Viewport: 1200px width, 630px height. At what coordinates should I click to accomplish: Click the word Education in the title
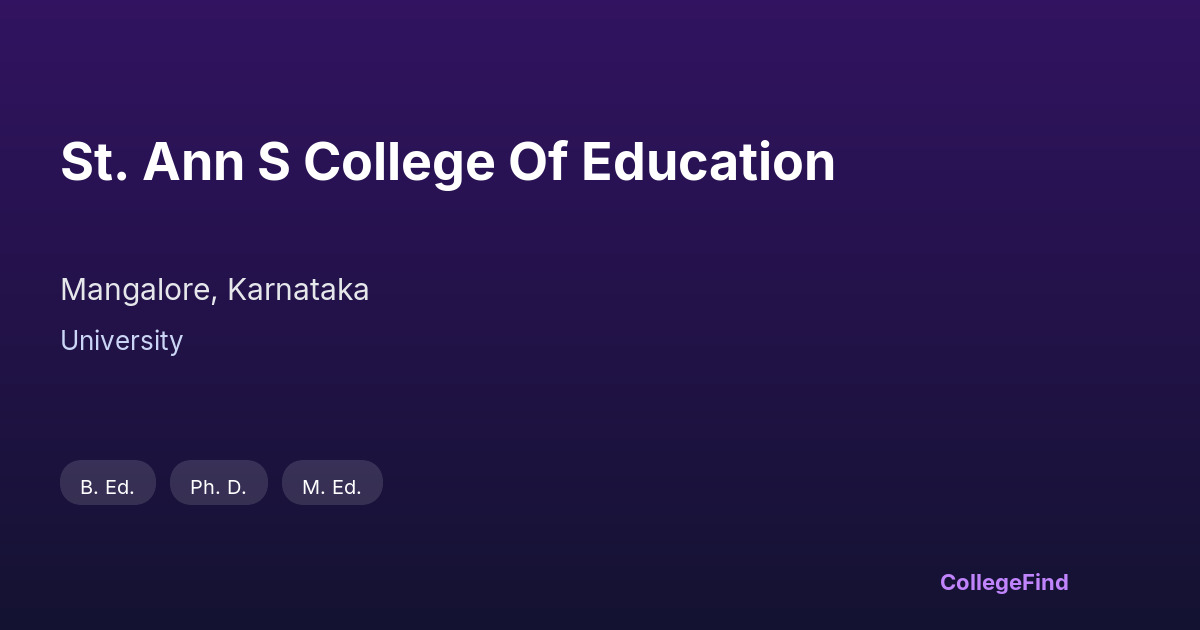tap(708, 162)
